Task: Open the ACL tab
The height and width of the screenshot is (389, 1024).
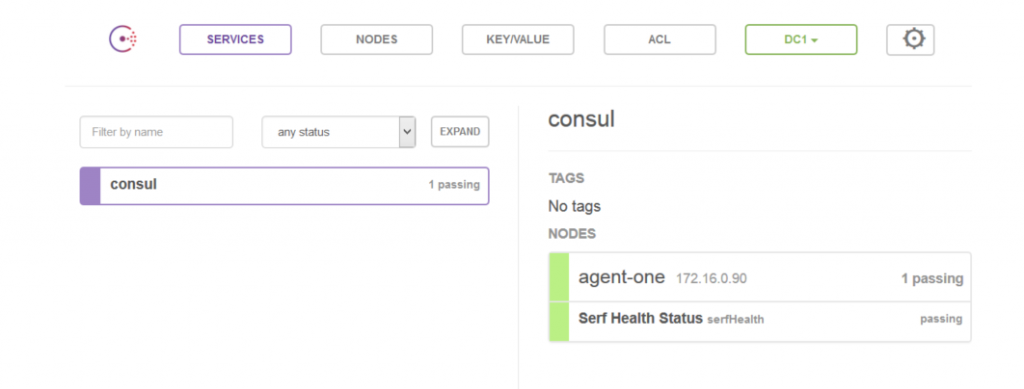Action: click(x=660, y=40)
